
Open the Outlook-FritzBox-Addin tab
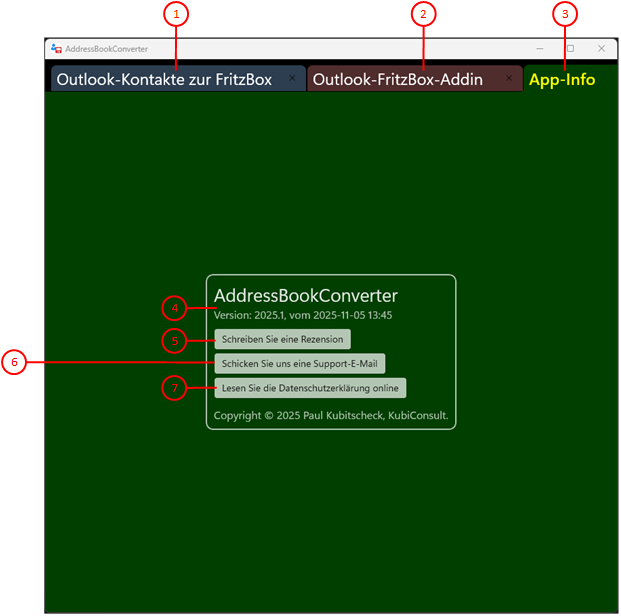(x=398, y=80)
